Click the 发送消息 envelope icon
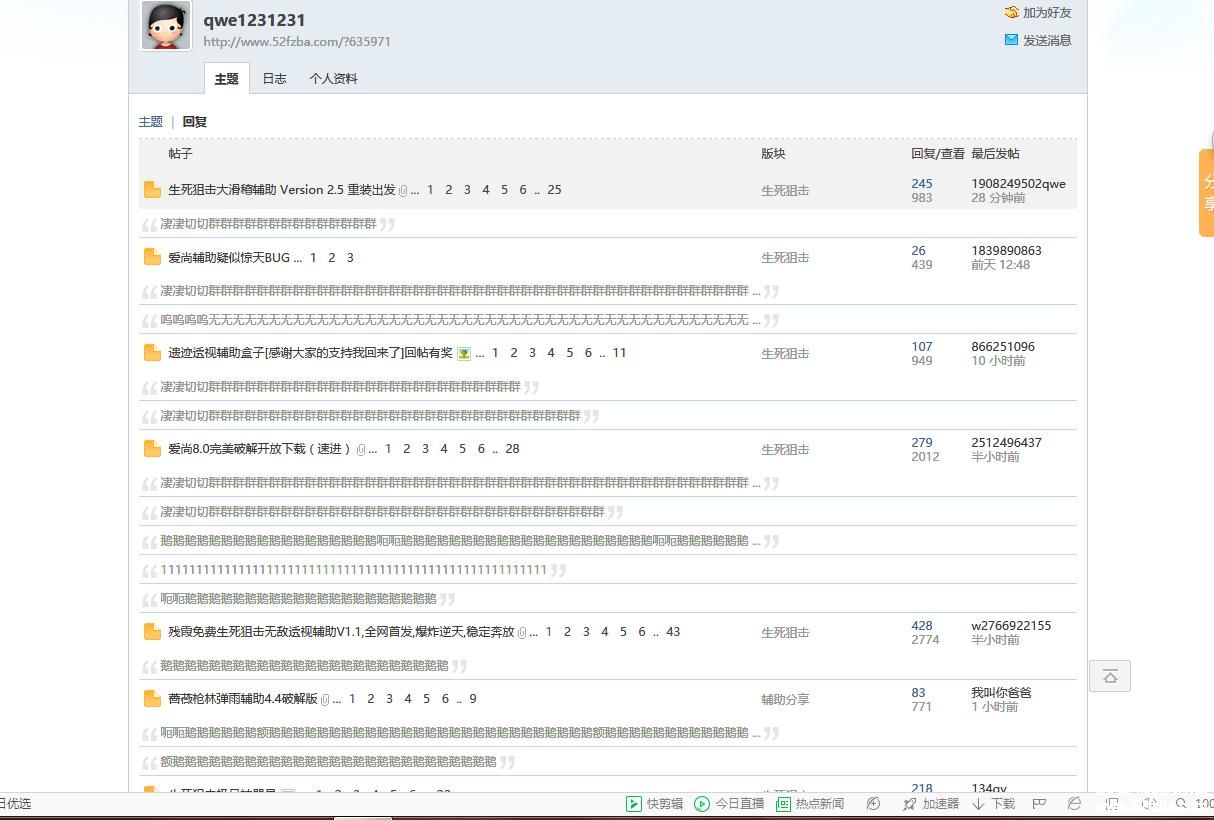The height and width of the screenshot is (820, 1214). pos(1011,40)
